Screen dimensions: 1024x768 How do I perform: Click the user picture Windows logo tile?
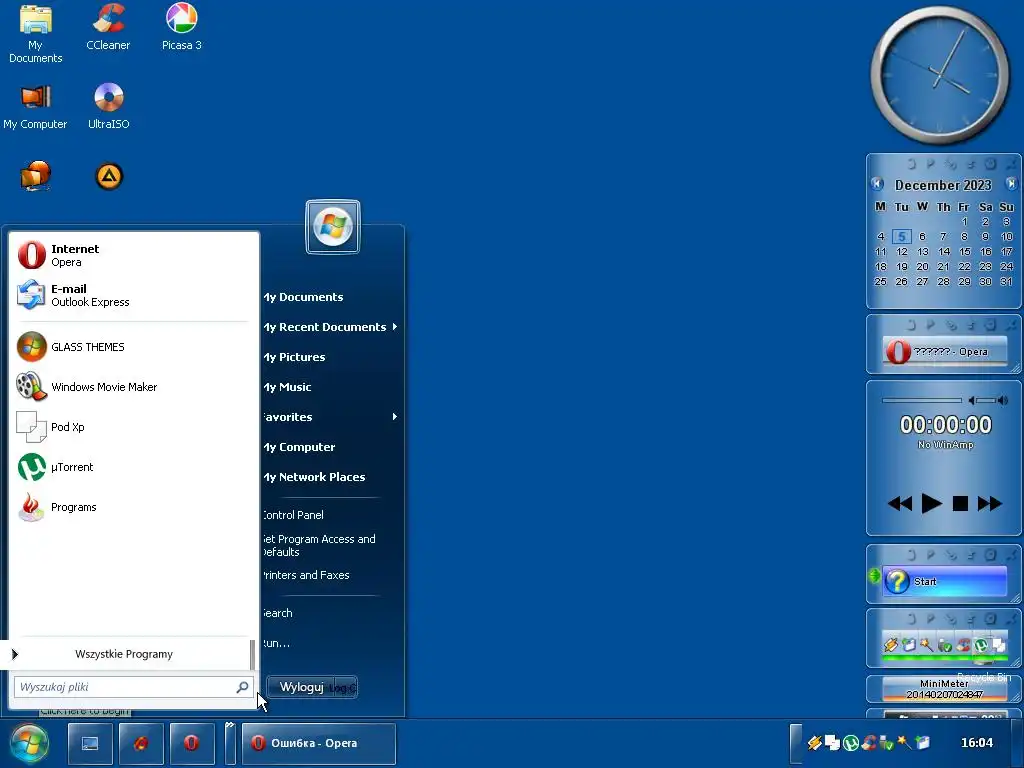[333, 227]
